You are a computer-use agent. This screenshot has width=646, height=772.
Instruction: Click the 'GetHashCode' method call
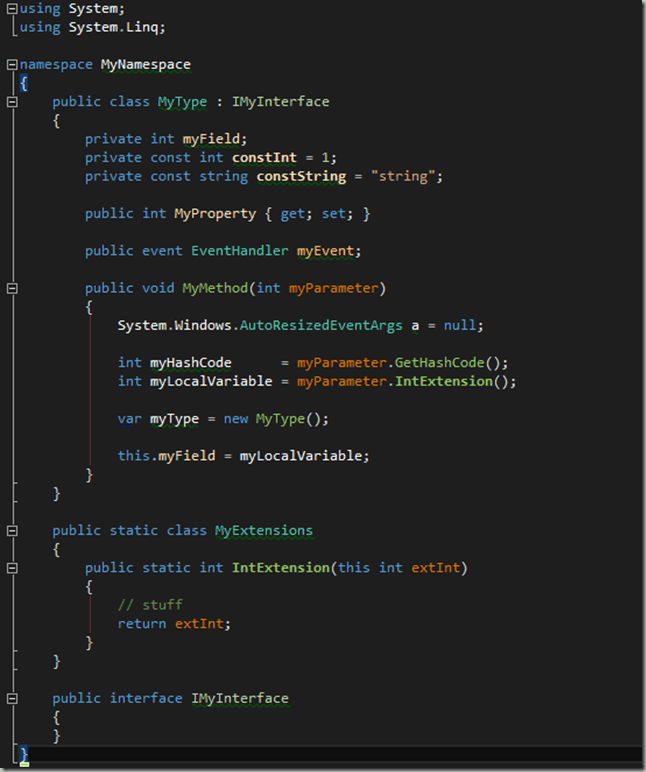440,363
